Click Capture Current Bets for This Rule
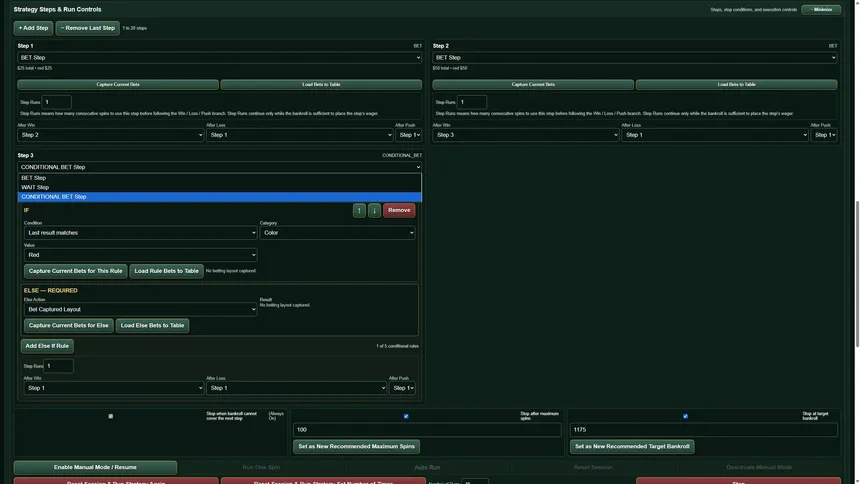 click(x=76, y=271)
